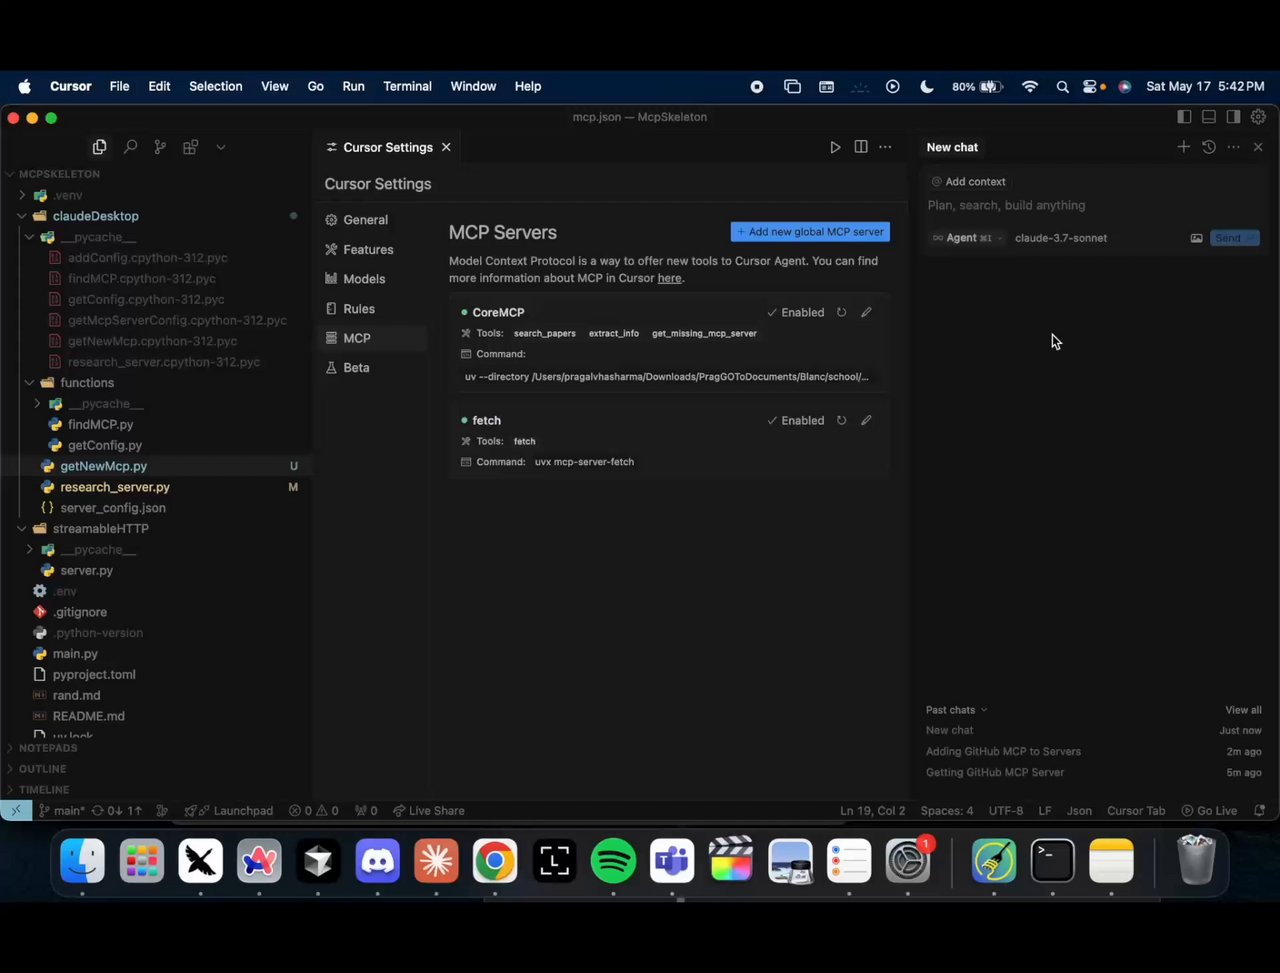Click Go Live in the status bar
This screenshot has width=1280, height=973.
pyautogui.click(x=1209, y=811)
